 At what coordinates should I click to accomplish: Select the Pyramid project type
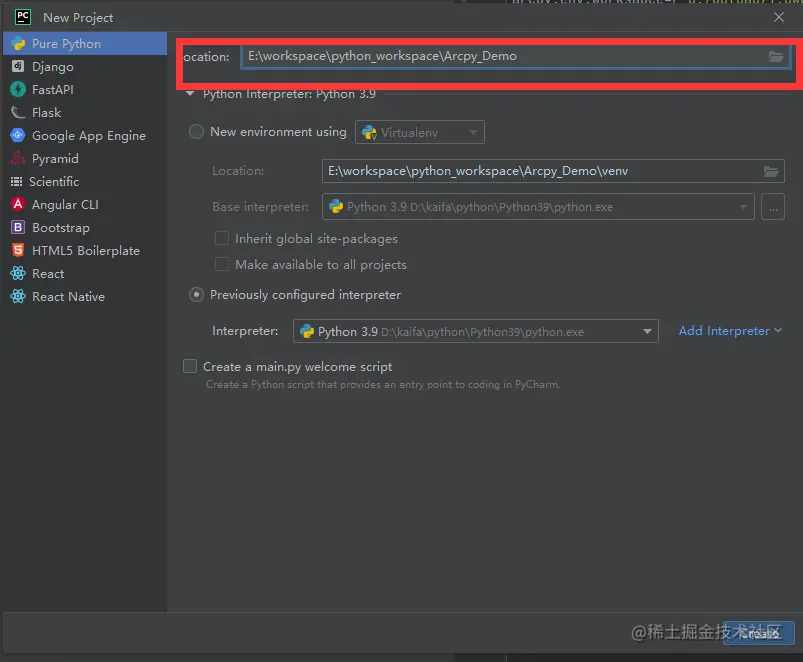[85, 159]
